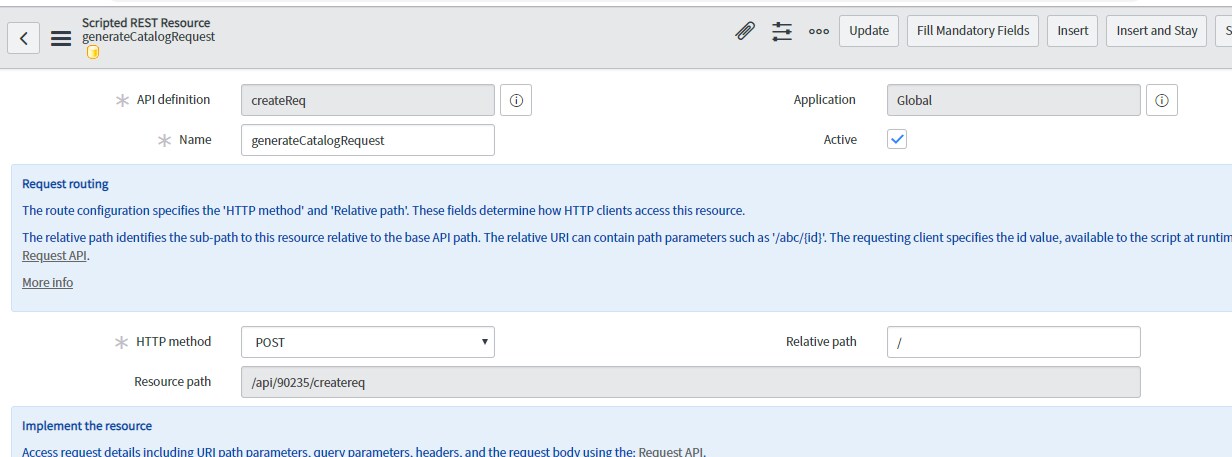The width and height of the screenshot is (1232, 457).
Task: Open the attachments paperclip icon
Action: pos(744,31)
